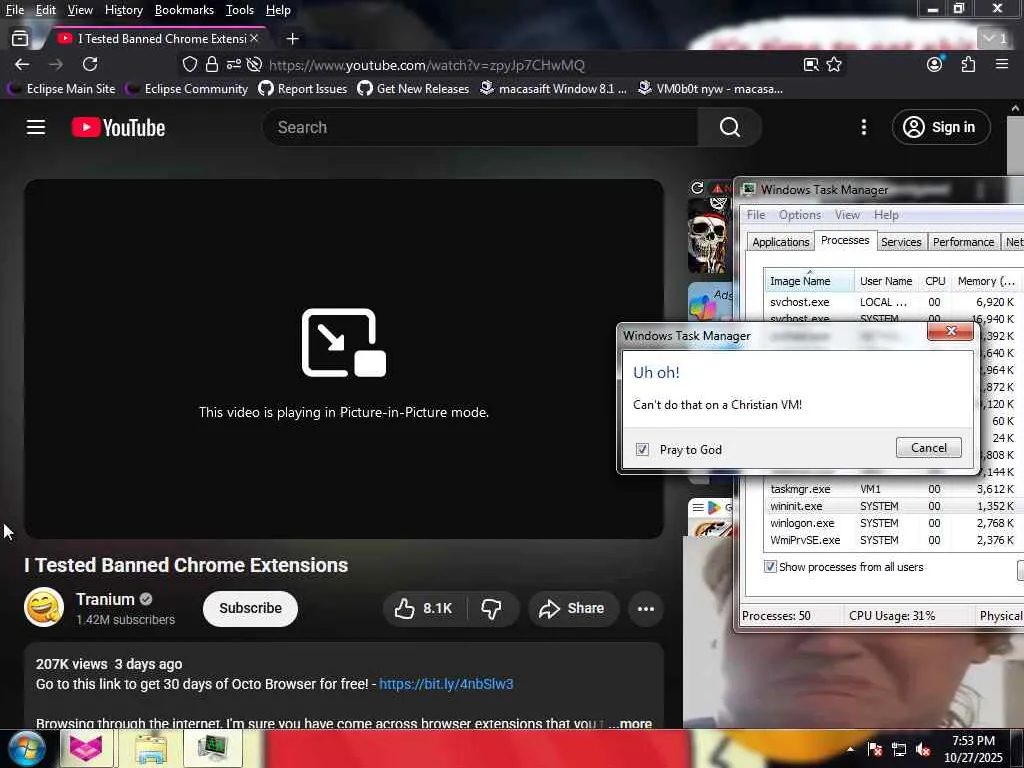Viewport: 1024px width, 768px height.
Task: Reload the YouTube page
Action: pos(90,64)
